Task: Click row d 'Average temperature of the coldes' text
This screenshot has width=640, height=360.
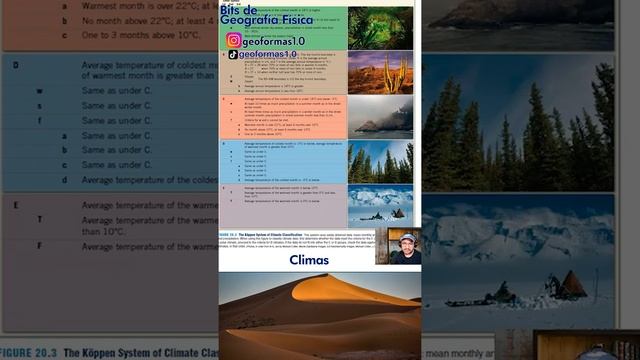Action: point(150,180)
